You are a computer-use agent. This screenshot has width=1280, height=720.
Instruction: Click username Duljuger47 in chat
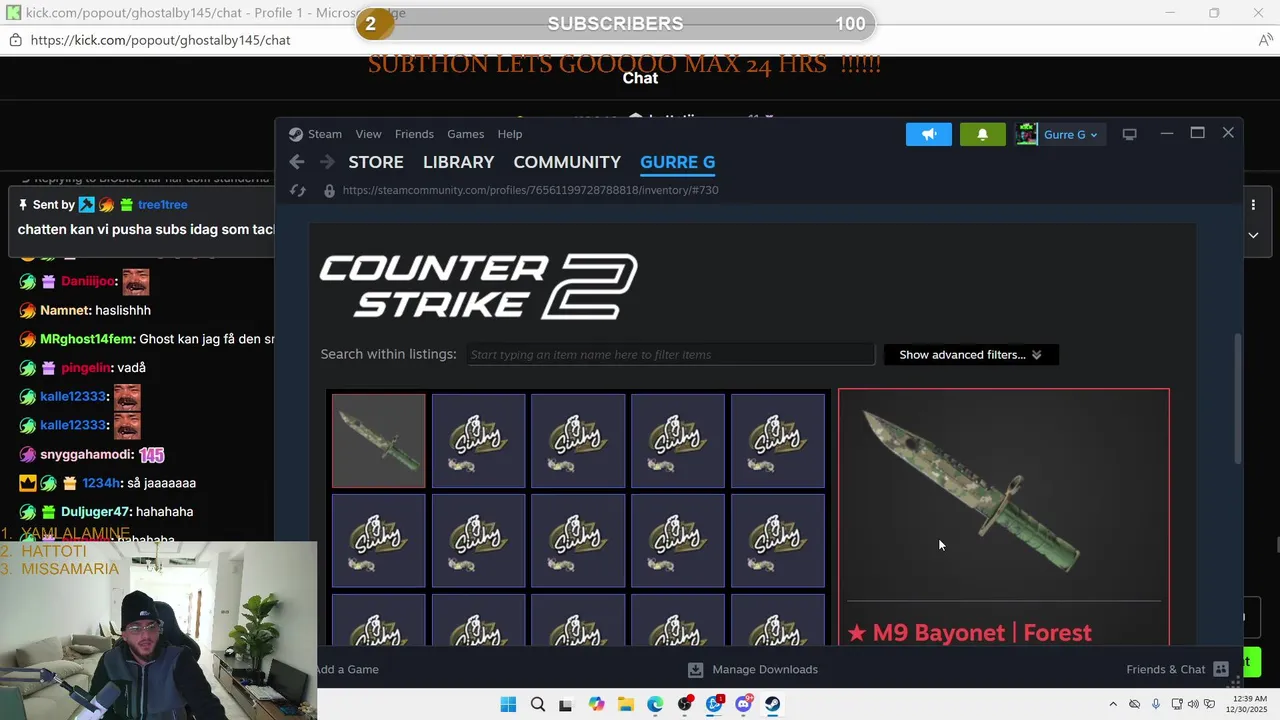(96, 512)
